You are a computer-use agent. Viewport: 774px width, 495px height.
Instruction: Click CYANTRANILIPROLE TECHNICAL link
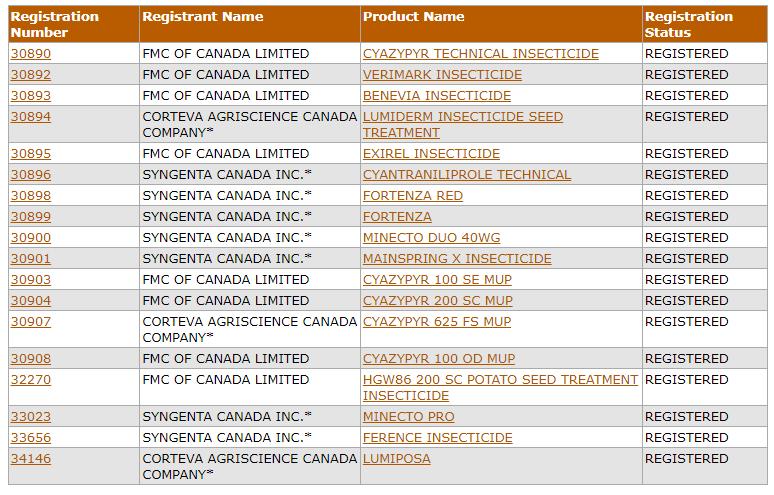[466, 175]
